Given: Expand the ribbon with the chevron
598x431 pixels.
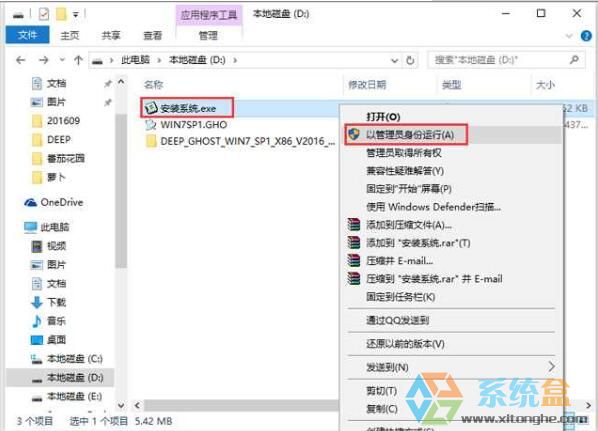Looking at the screenshot, I should pyautogui.click(x=569, y=36).
